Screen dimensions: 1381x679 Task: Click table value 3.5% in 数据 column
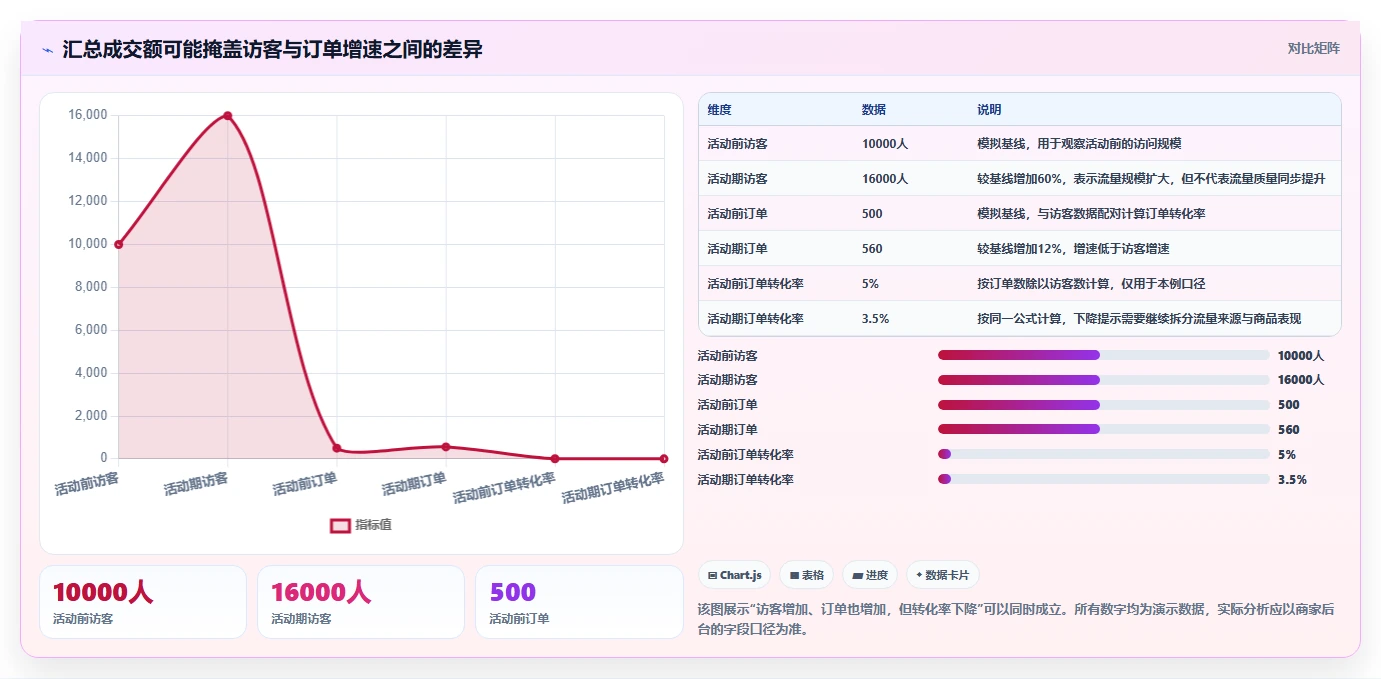pyautogui.click(x=875, y=319)
